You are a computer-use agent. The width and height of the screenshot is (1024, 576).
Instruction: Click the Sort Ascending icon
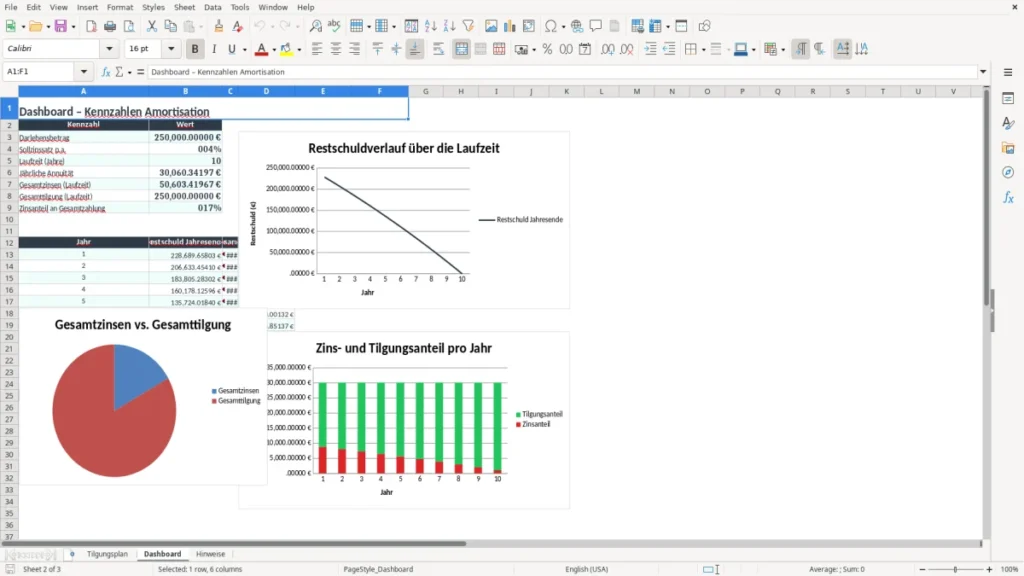[430, 26]
